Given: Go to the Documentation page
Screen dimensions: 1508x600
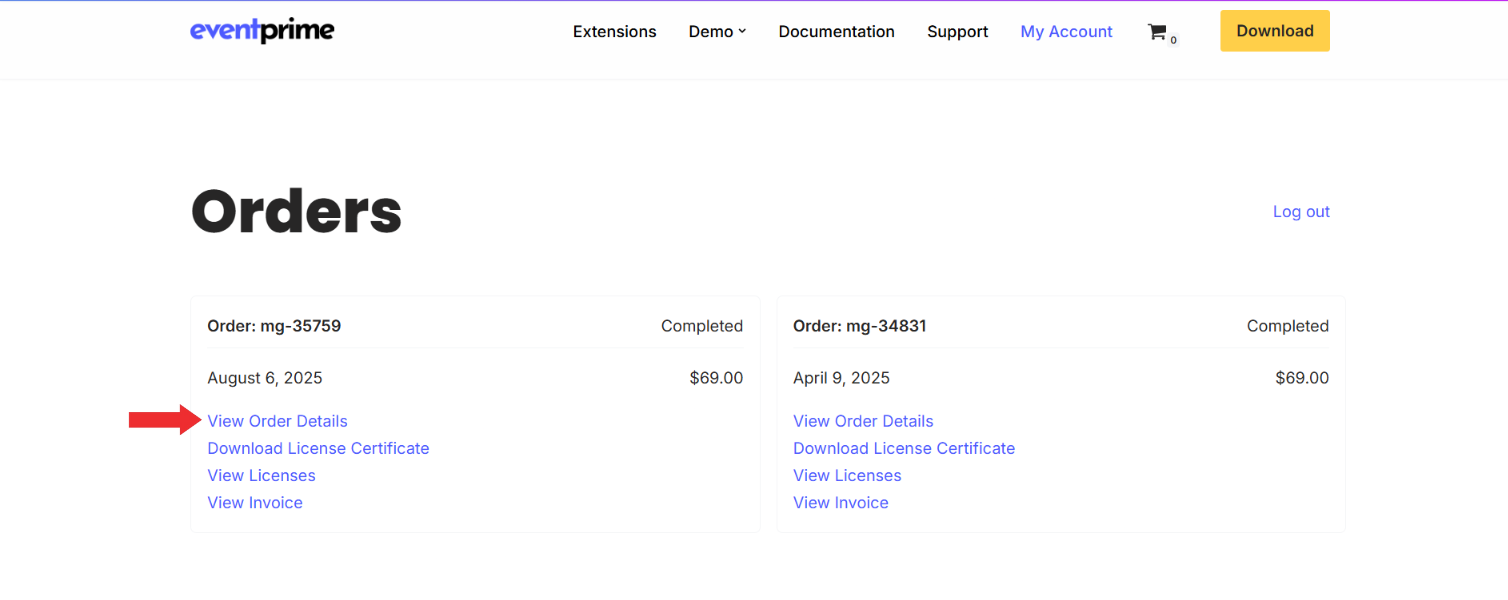Looking at the screenshot, I should (x=836, y=32).
